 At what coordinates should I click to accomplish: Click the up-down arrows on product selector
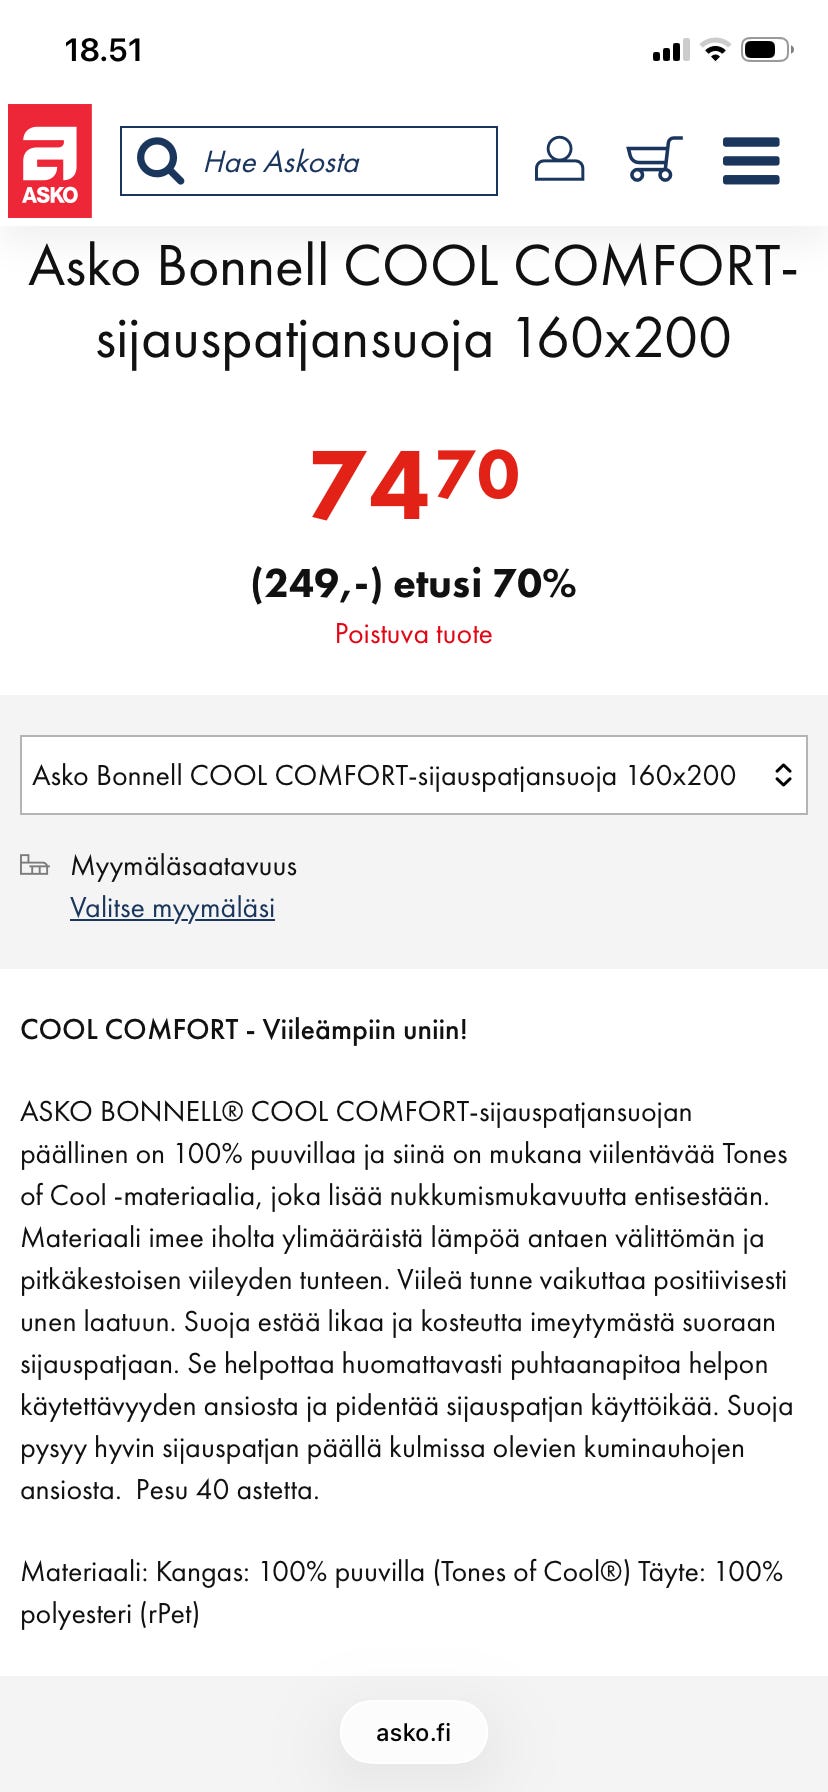coord(783,775)
